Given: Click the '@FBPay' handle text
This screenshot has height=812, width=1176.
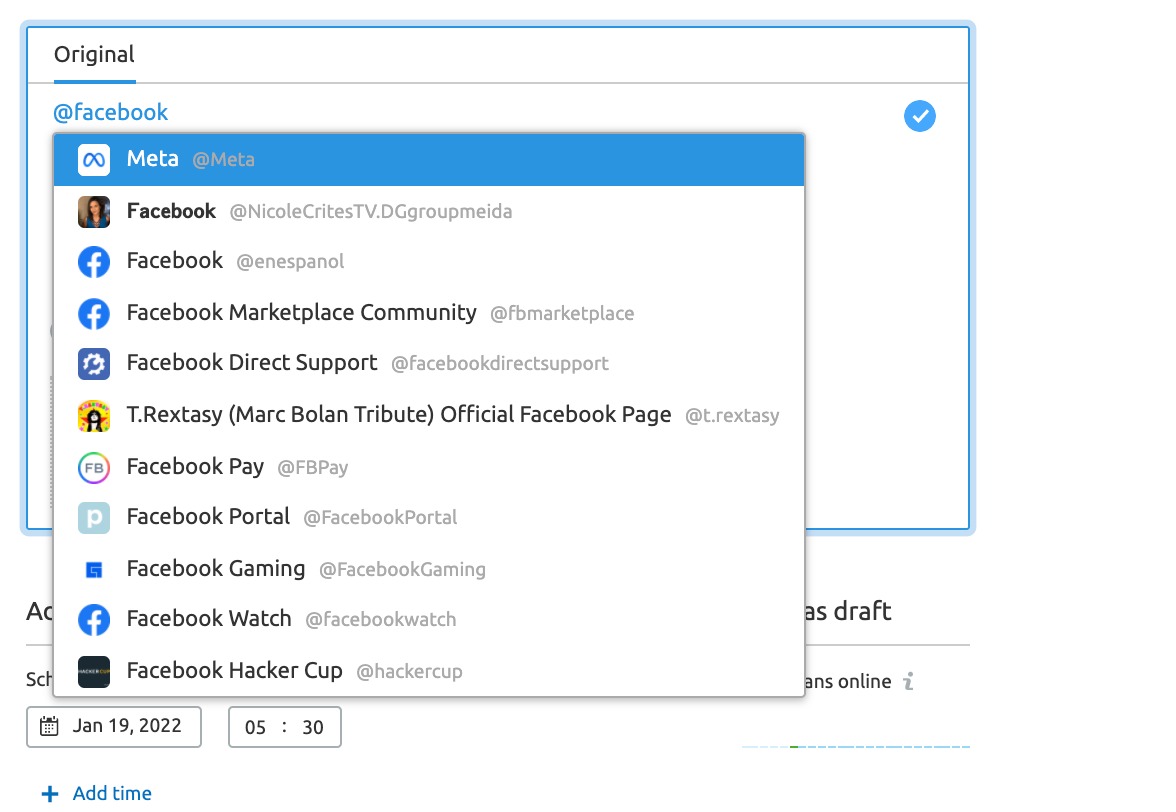Looking at the screenshot, I should 313,468.
